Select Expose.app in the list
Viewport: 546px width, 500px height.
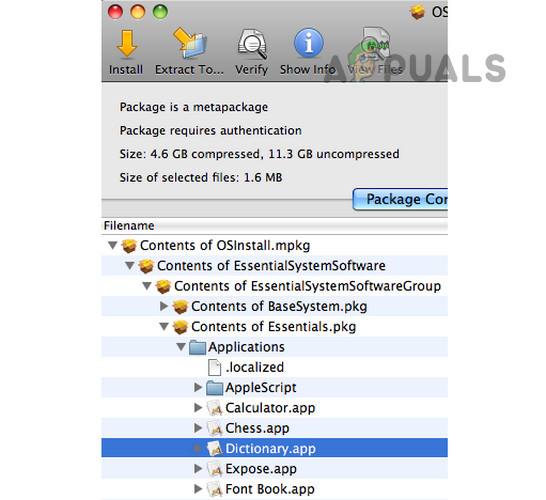[274, 469]
